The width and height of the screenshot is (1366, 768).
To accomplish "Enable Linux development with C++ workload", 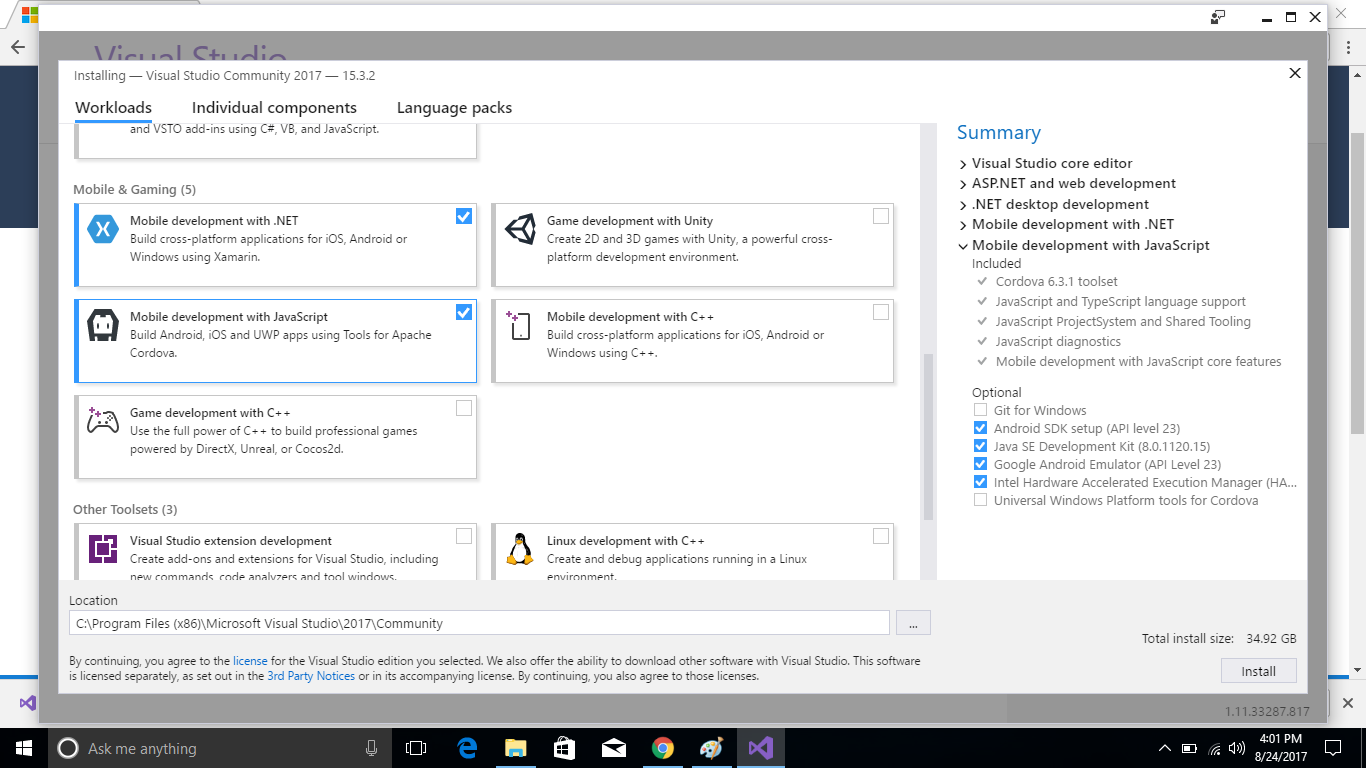I will click(881, 536).
